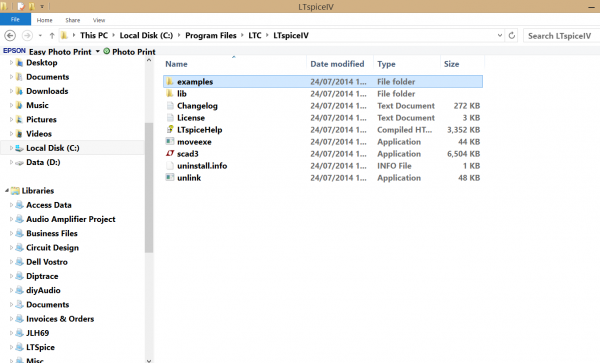Click the Local Disk (C:) drive icon
600x363 pixels.
pos(19,148)
